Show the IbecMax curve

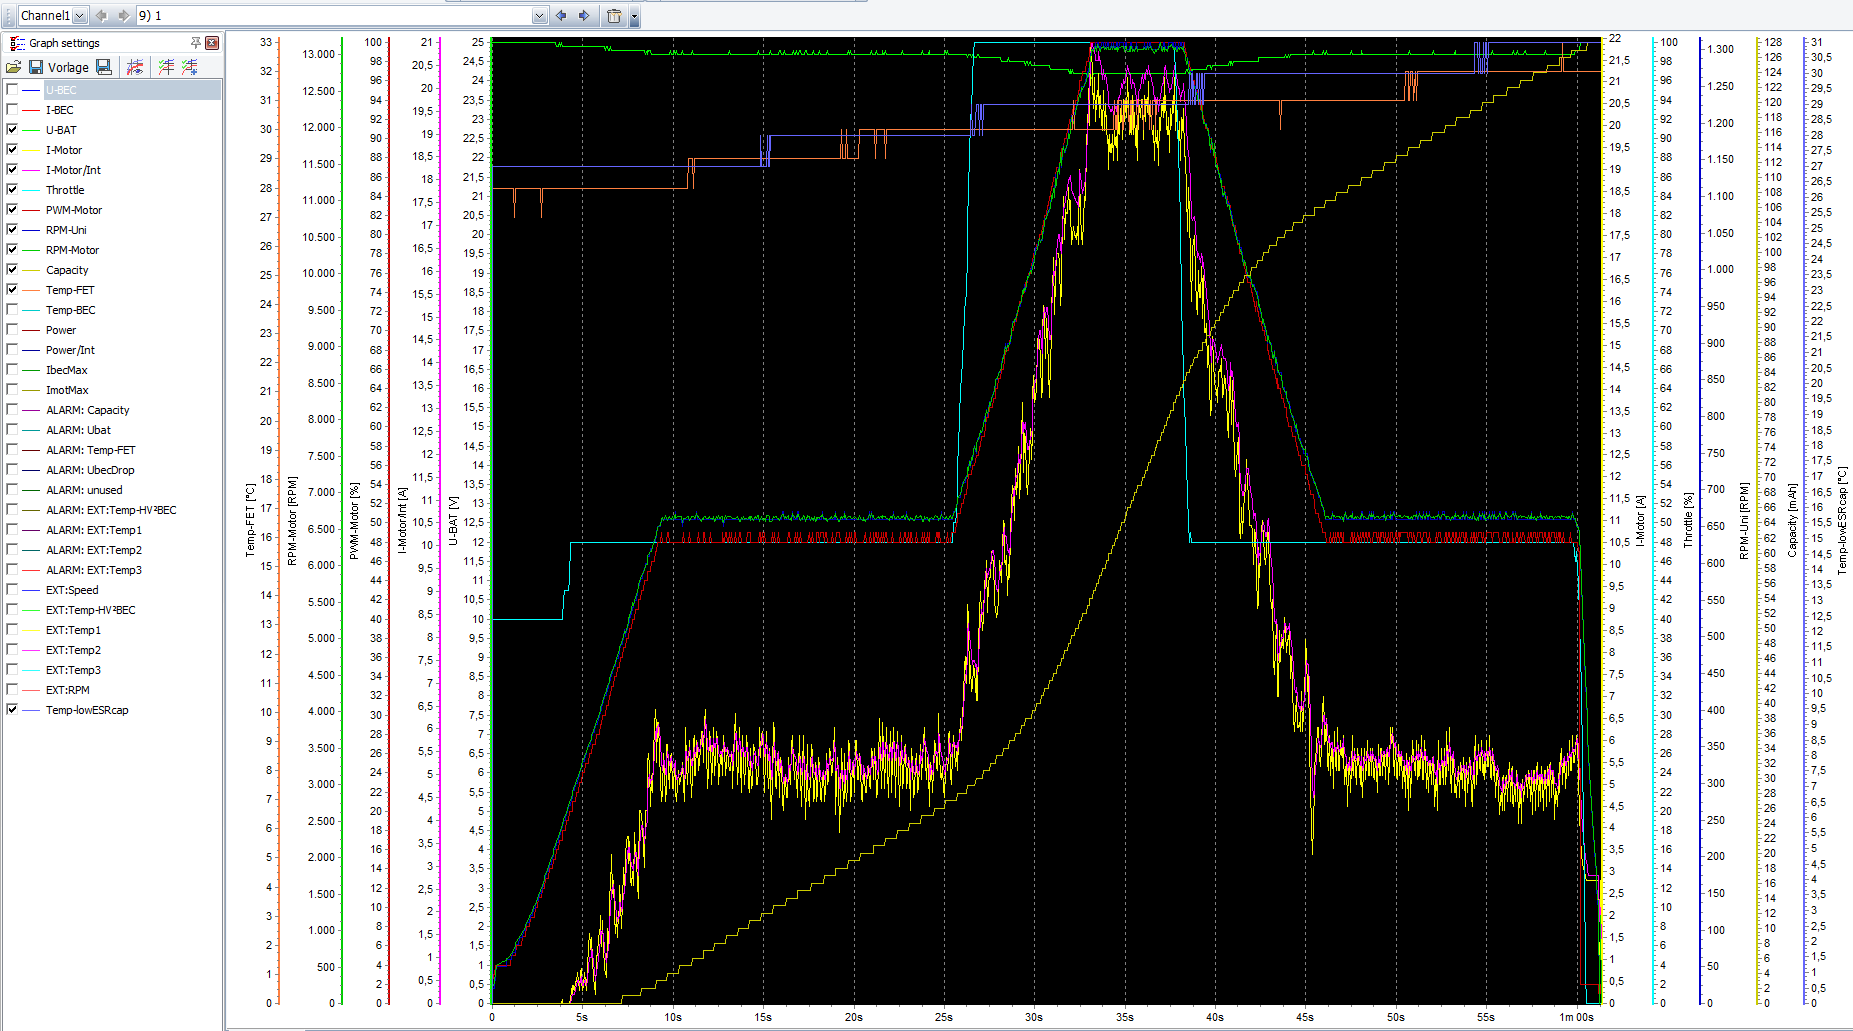click(x=12, y=370)
